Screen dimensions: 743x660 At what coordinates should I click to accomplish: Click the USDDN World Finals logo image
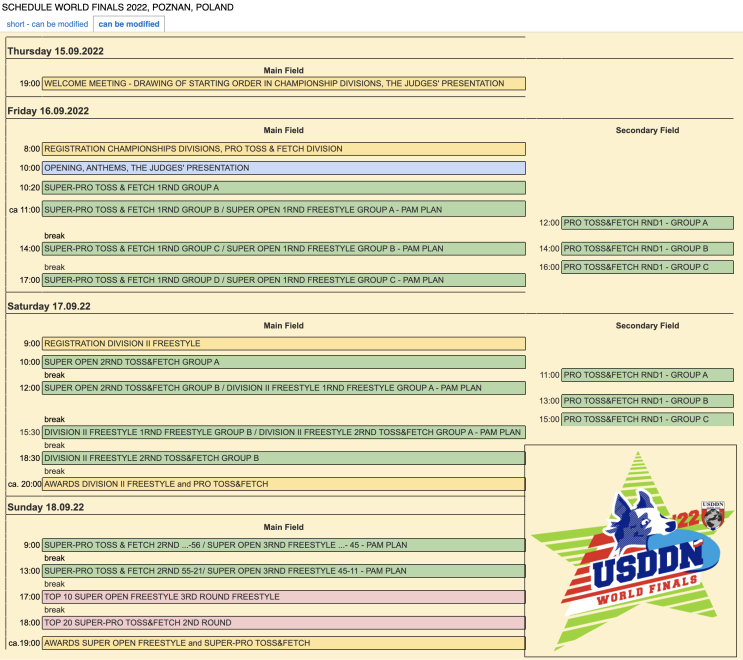click(631, 551)
